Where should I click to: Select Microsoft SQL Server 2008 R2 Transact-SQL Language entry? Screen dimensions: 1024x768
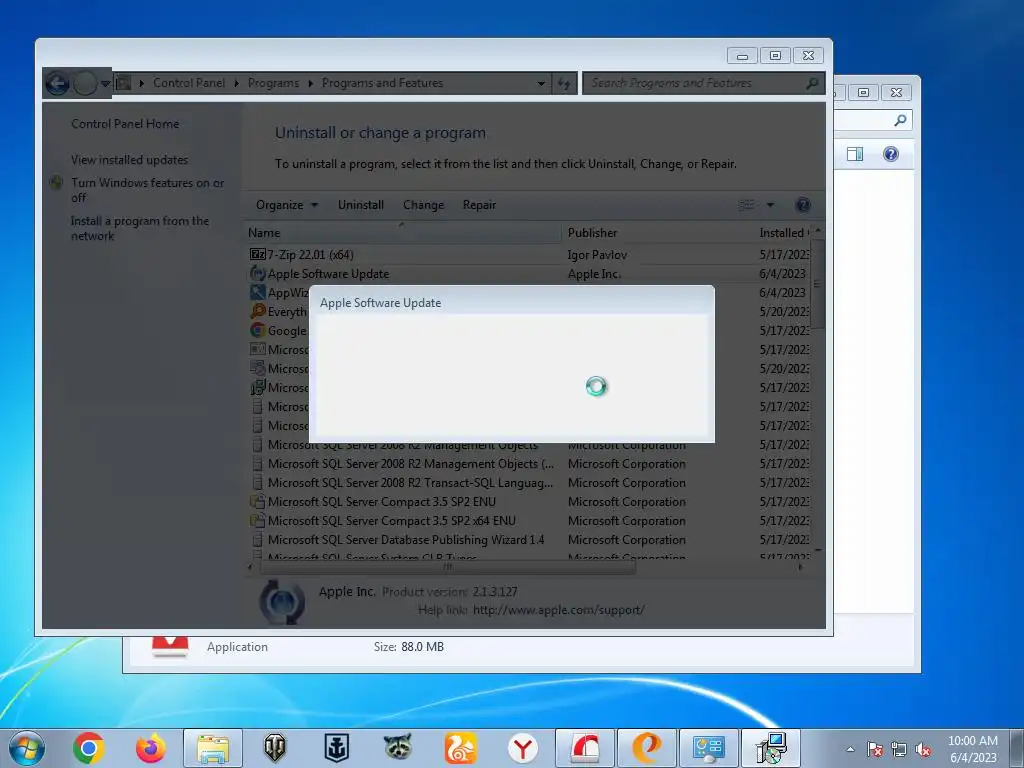(528, 483)
